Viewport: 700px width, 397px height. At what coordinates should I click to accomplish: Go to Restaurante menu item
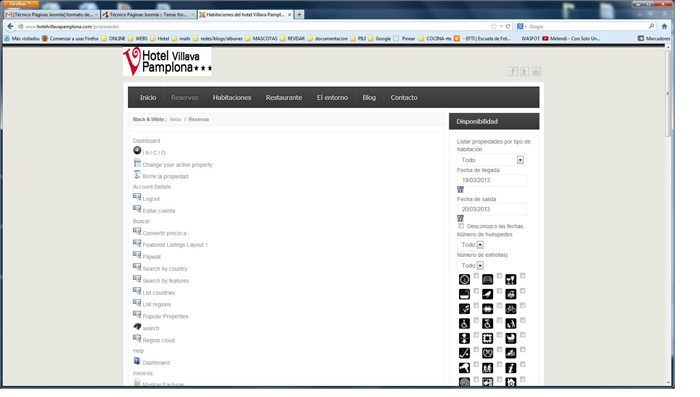point(284,97)
